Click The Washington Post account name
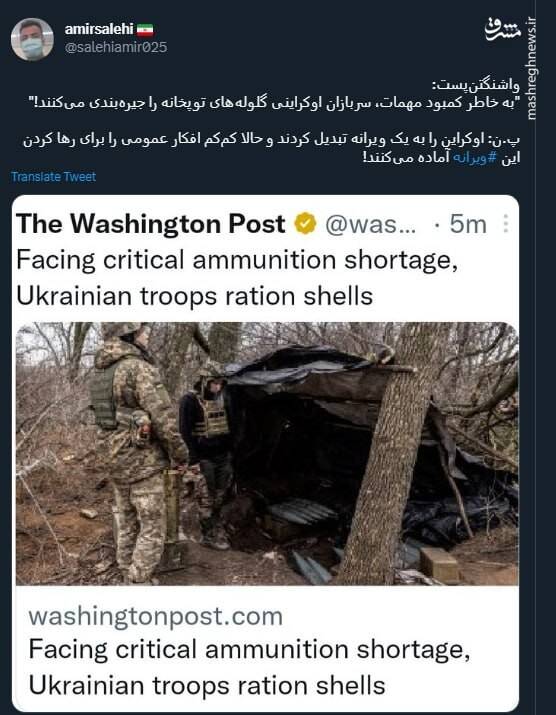Viewport: 556px width, 715px height. [151, 224]
